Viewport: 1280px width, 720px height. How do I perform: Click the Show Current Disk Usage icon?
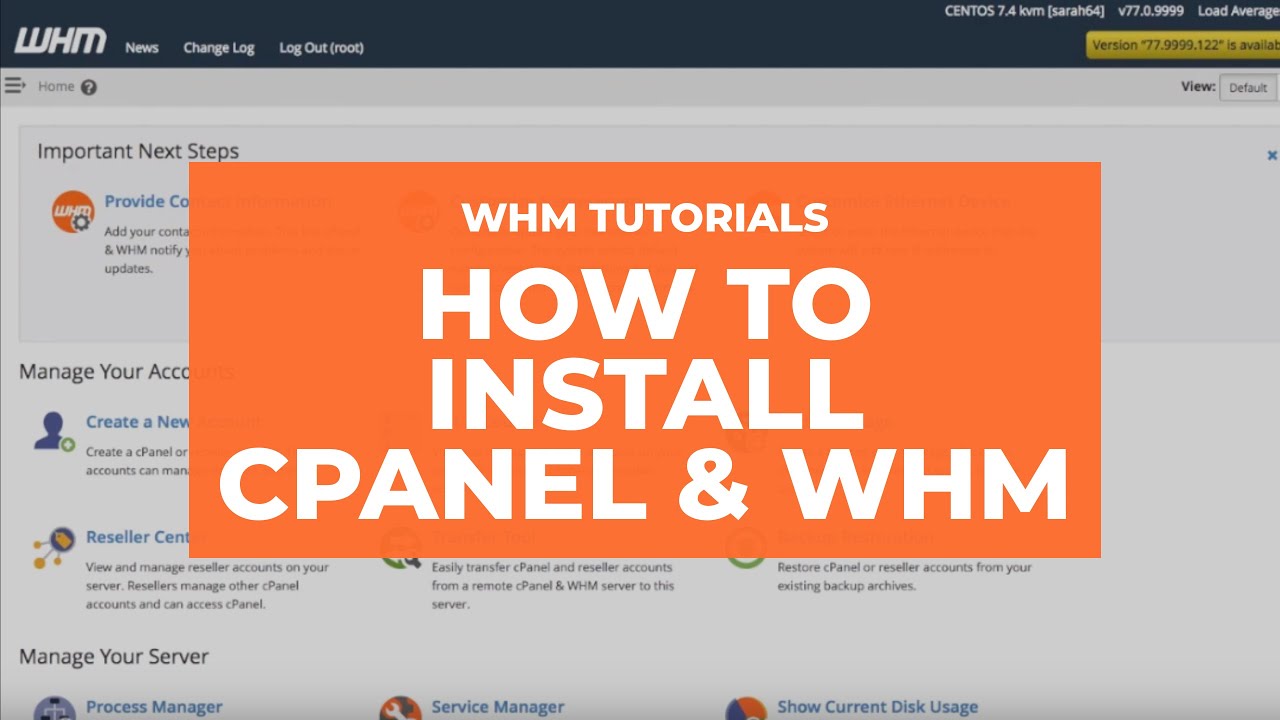pyautogui.click(x=746, y=709)
